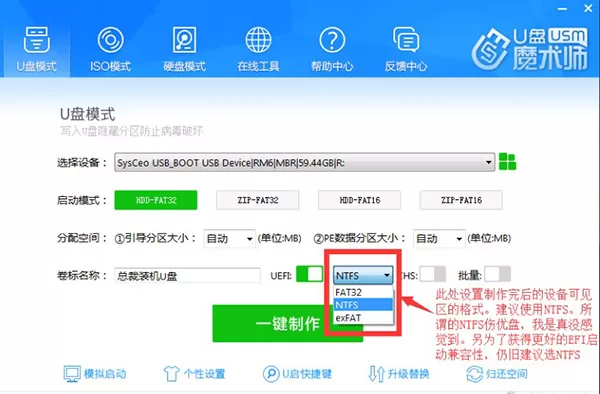600x394 pixels.
Task: Select ZIP-FAT32 boot mode
Action: click(x=258, y=200)
